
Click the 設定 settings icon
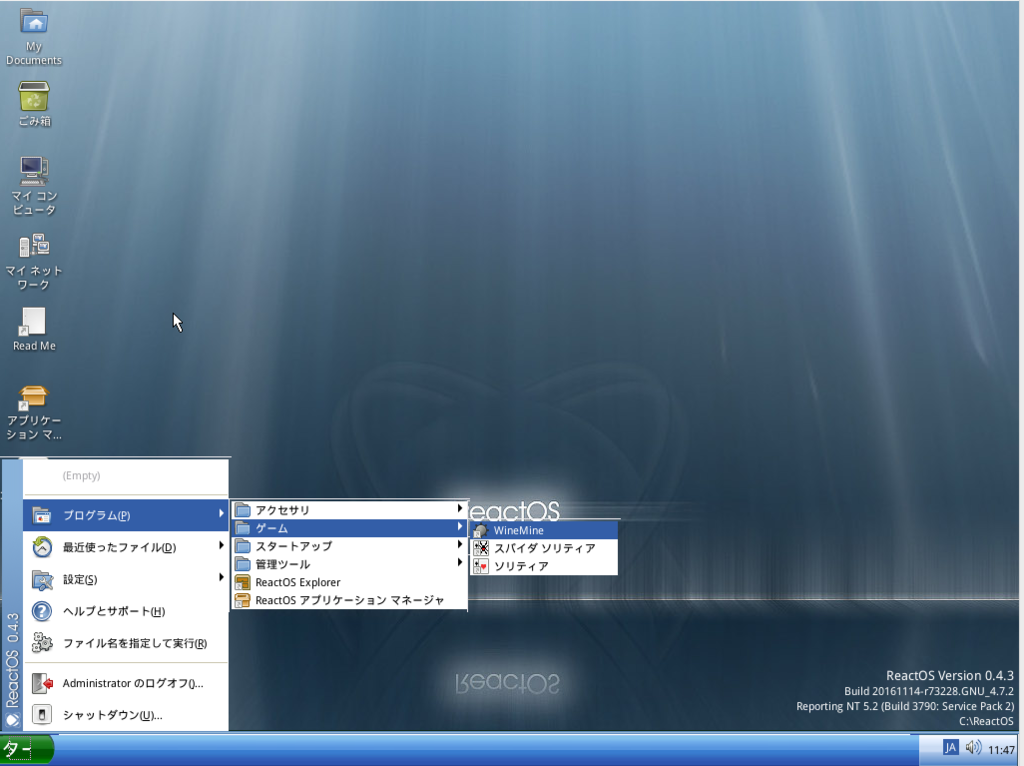[x=42, y=579]
